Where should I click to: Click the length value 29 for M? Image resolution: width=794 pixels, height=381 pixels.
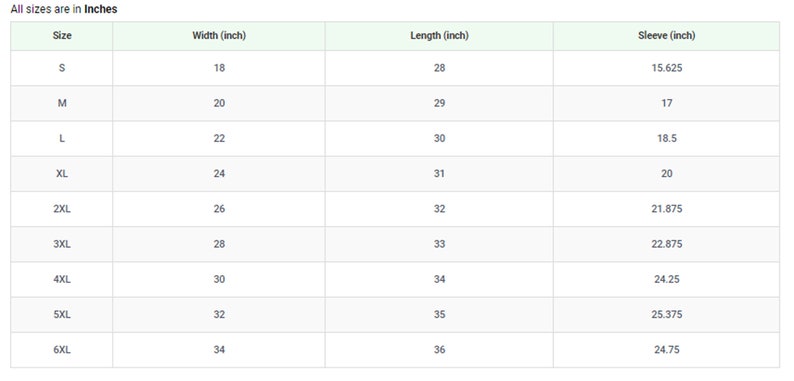[439, 103]
